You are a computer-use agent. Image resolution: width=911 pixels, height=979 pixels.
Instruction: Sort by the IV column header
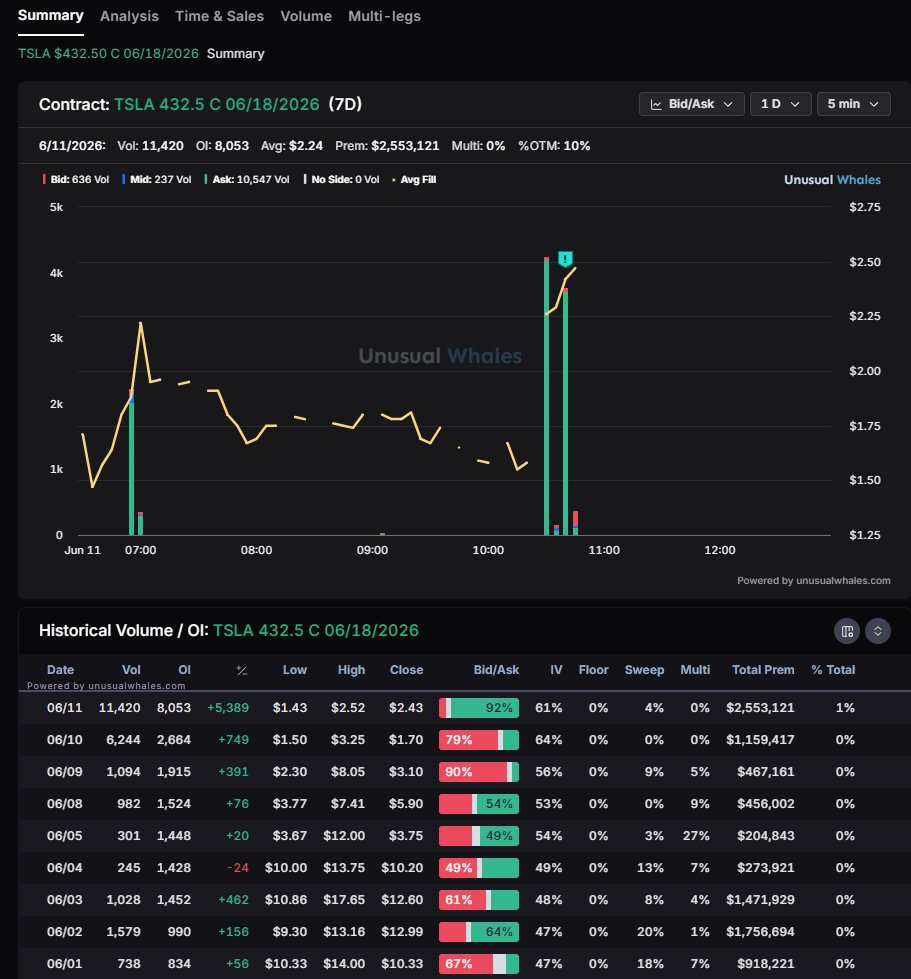tap(556, 670)
